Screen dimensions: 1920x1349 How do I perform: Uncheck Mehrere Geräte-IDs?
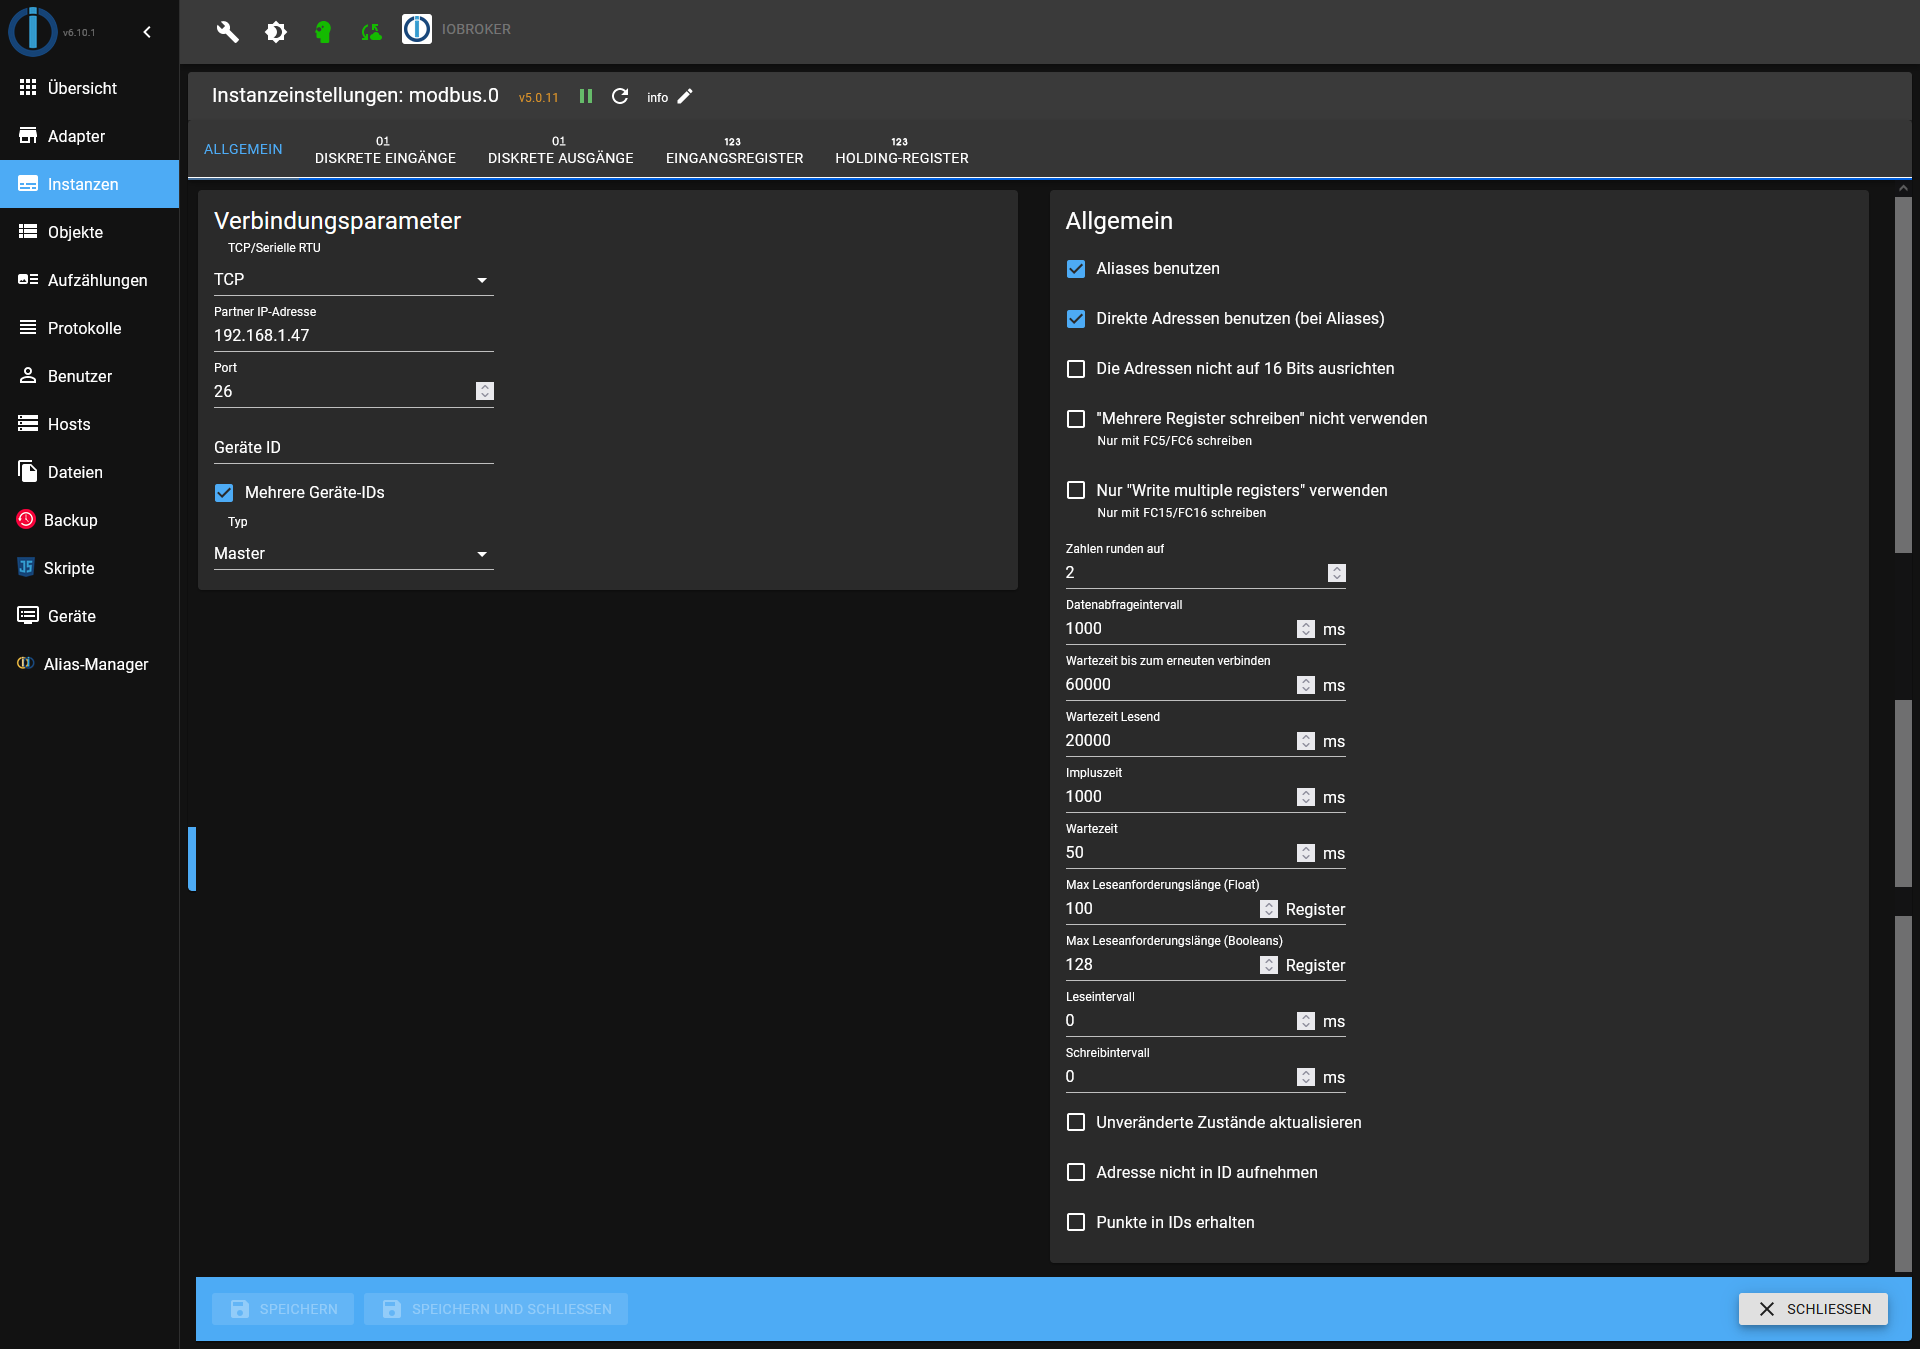pyautogui.click(x=224, y=493)
